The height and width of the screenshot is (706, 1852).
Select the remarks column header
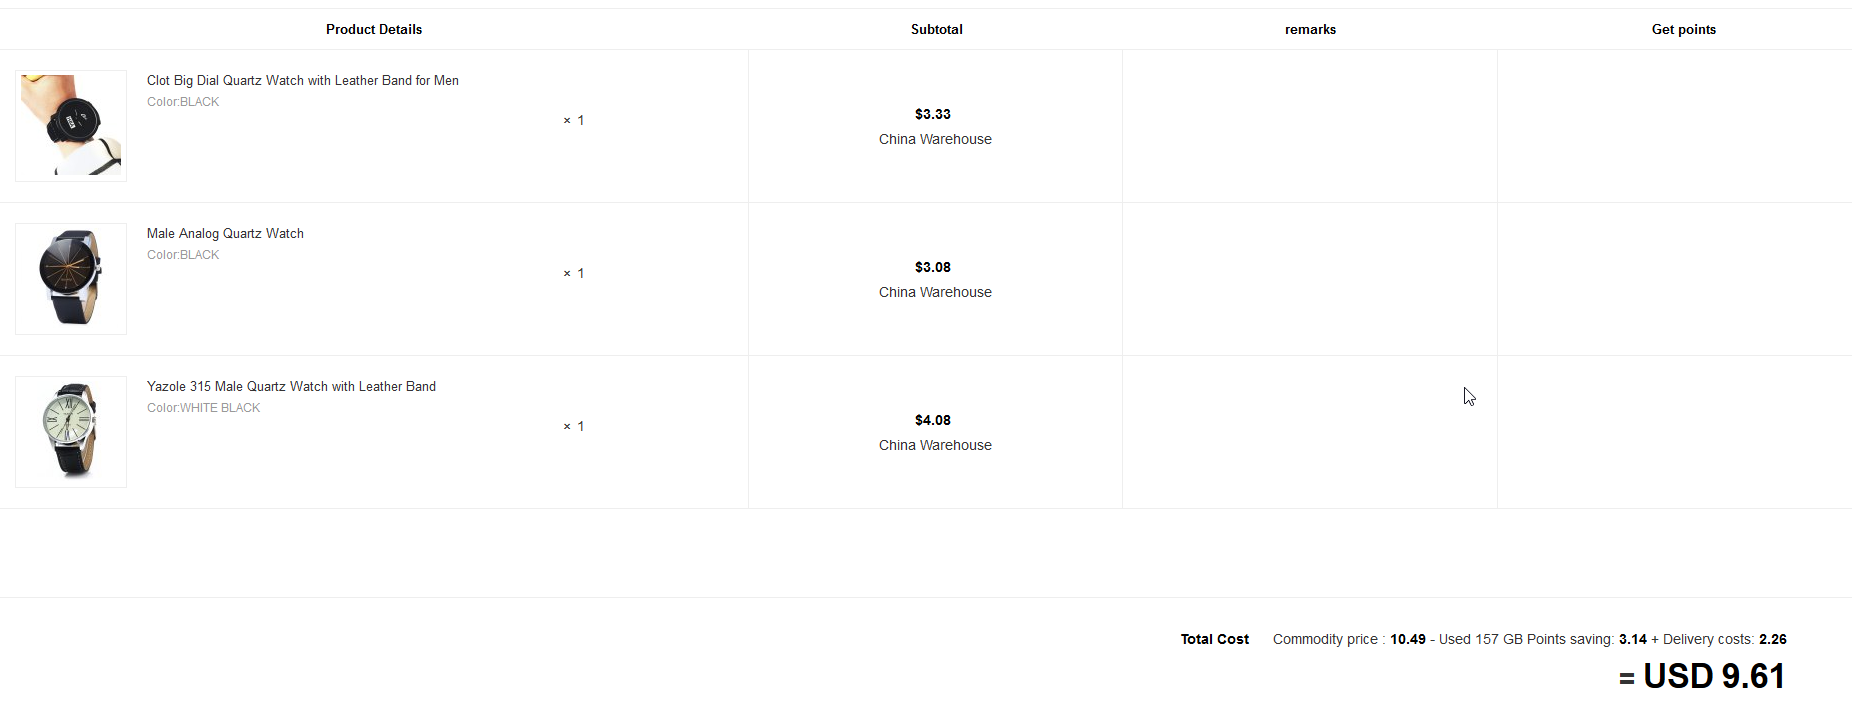pos(1310,30)
